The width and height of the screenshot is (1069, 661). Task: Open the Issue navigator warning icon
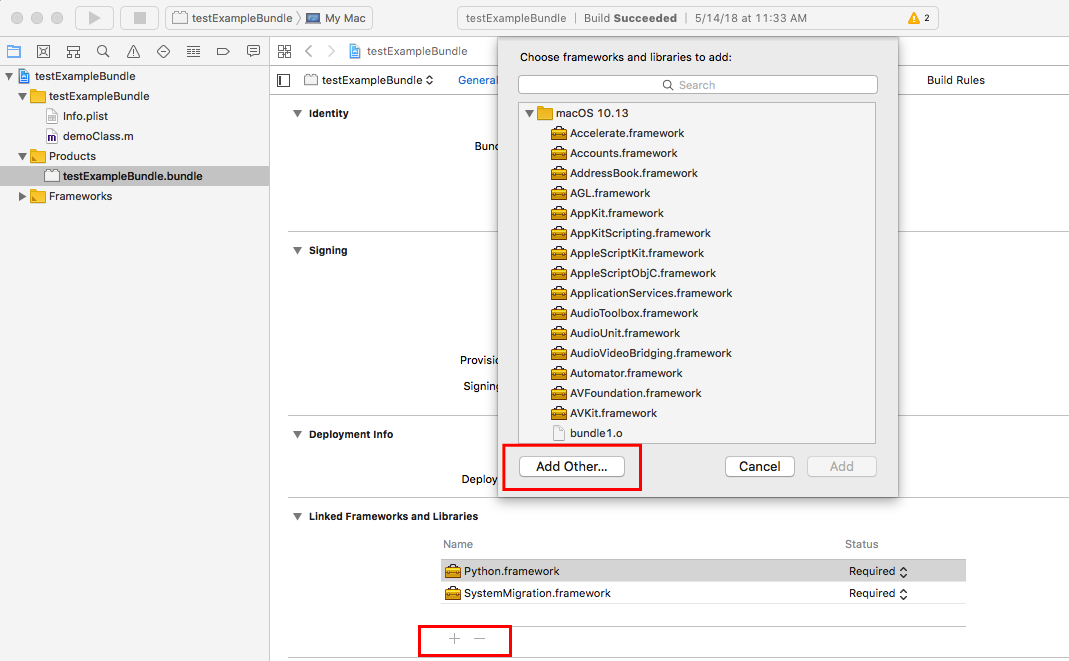coord(133,51)
